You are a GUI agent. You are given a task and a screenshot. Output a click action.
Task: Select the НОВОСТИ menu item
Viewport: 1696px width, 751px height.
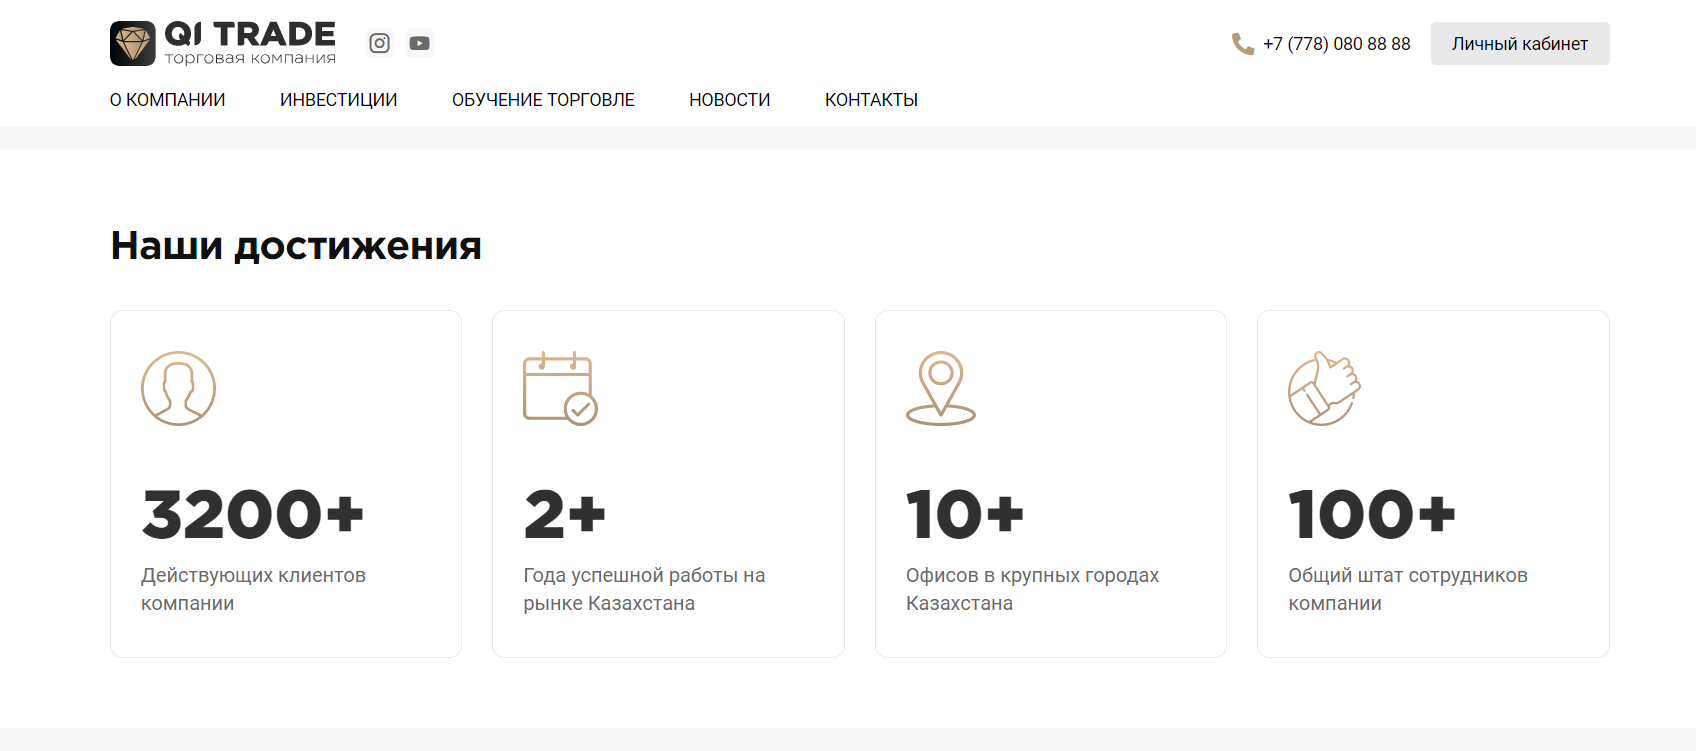pos(730,100)
